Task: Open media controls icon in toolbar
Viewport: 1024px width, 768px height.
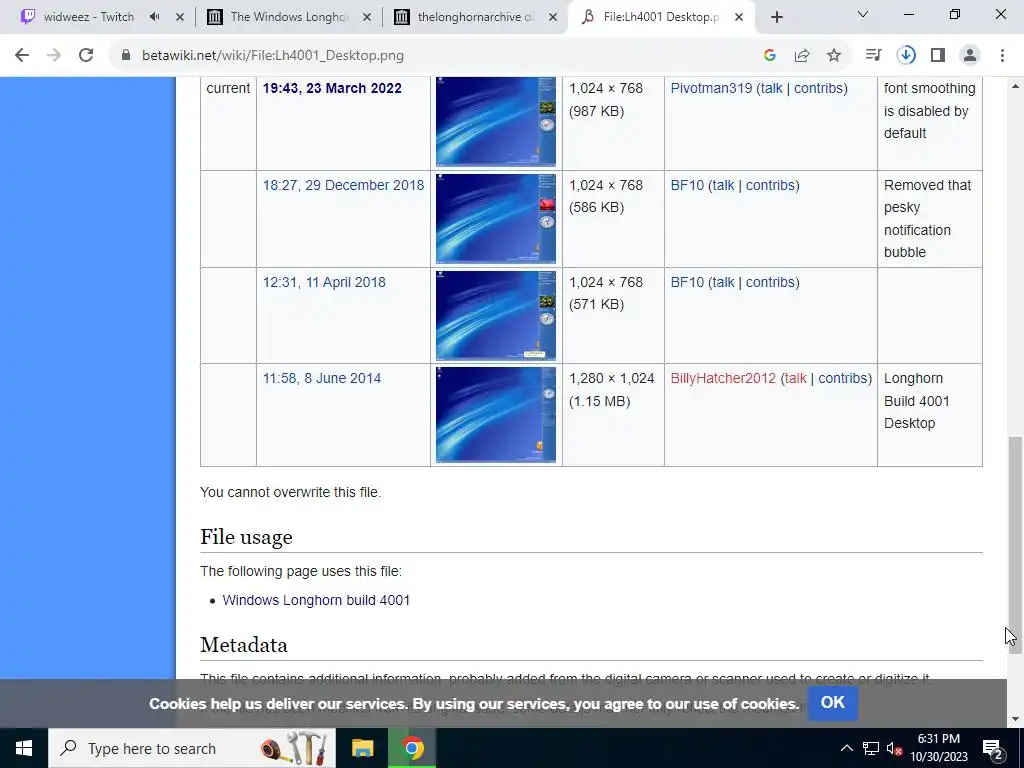Action: pyautogui.click(x=873, y=56)
